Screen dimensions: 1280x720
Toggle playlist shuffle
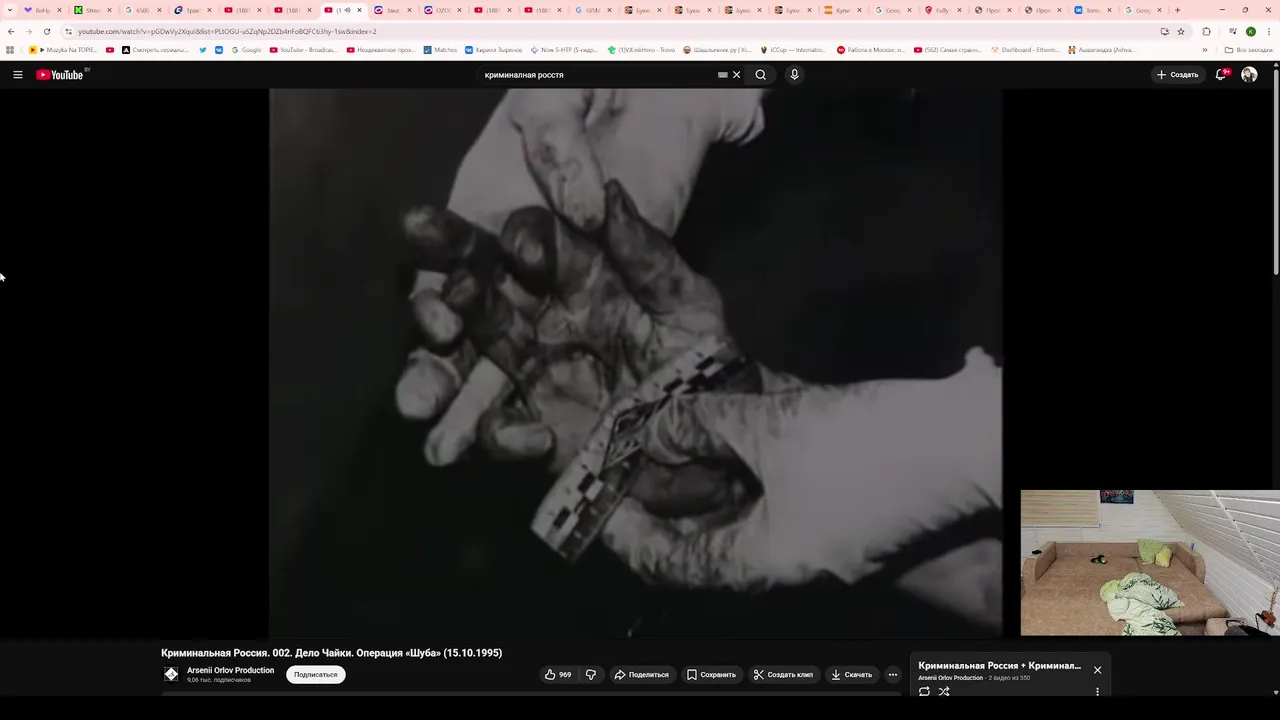[944, 691]
